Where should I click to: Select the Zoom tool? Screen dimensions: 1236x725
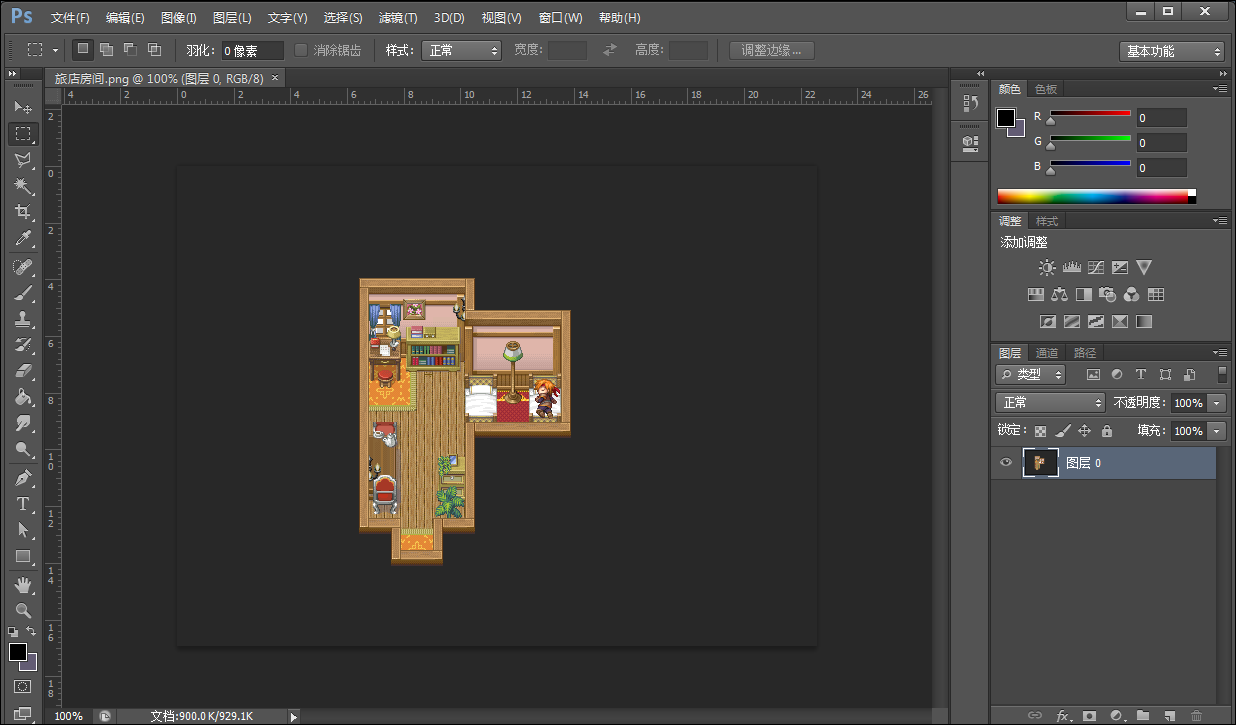(x=23, y=610)
